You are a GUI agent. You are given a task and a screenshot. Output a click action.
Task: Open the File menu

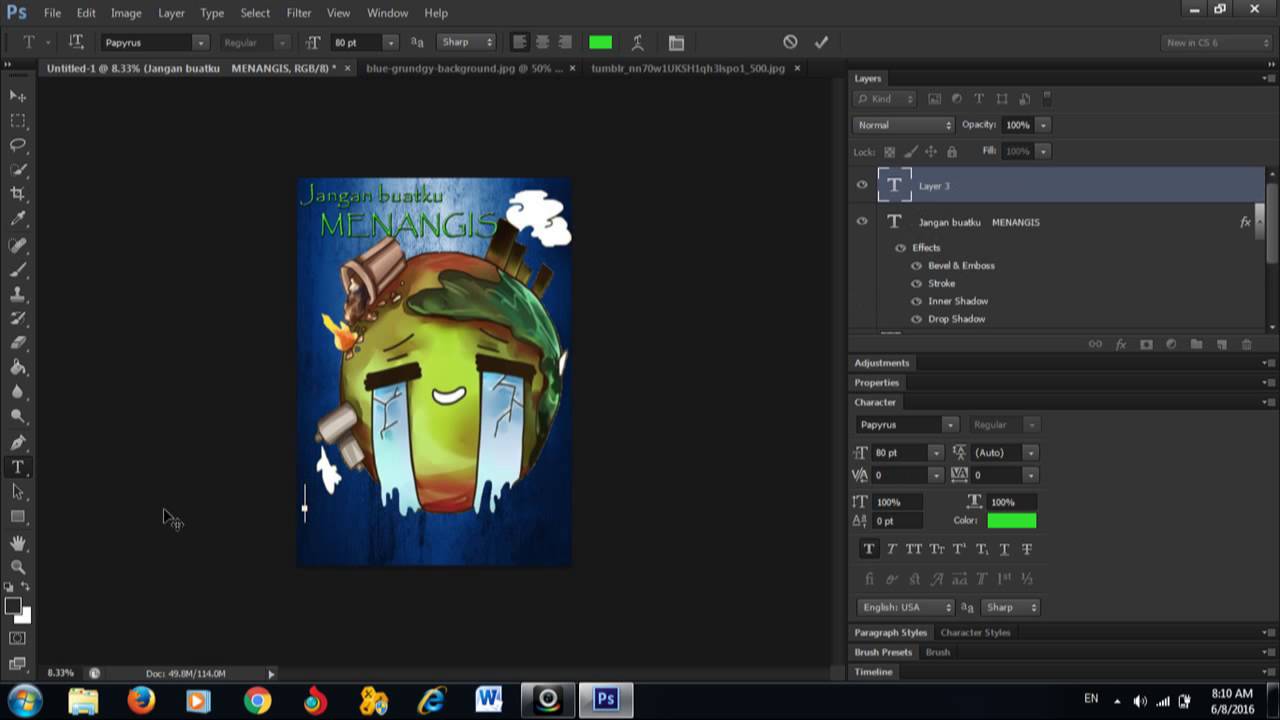52,13
